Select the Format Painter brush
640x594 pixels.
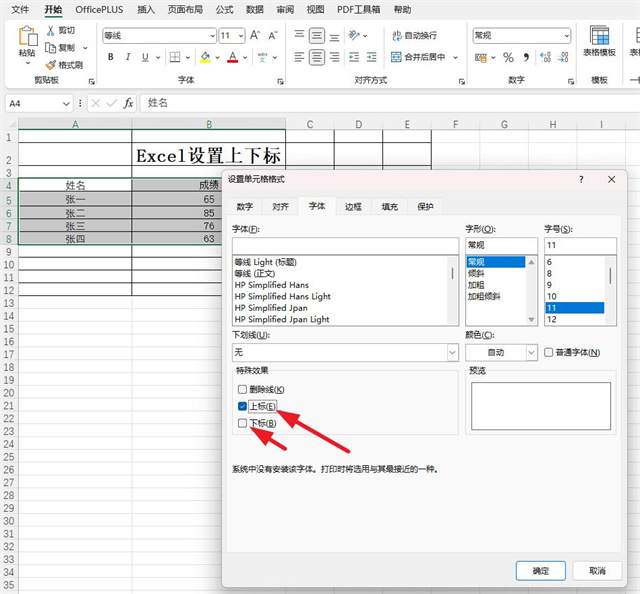pos(51,65)
